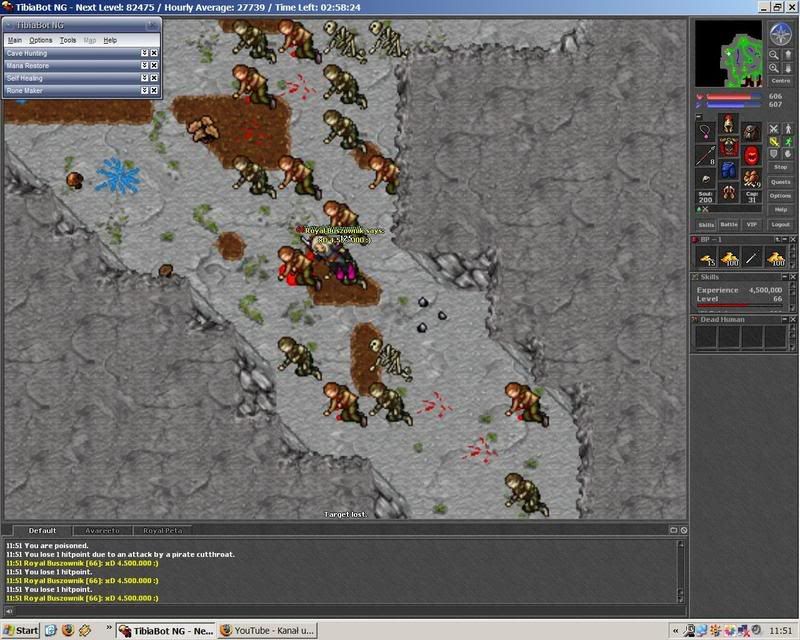Click the amulet necklace slot
800x640 pixels.
705,132
